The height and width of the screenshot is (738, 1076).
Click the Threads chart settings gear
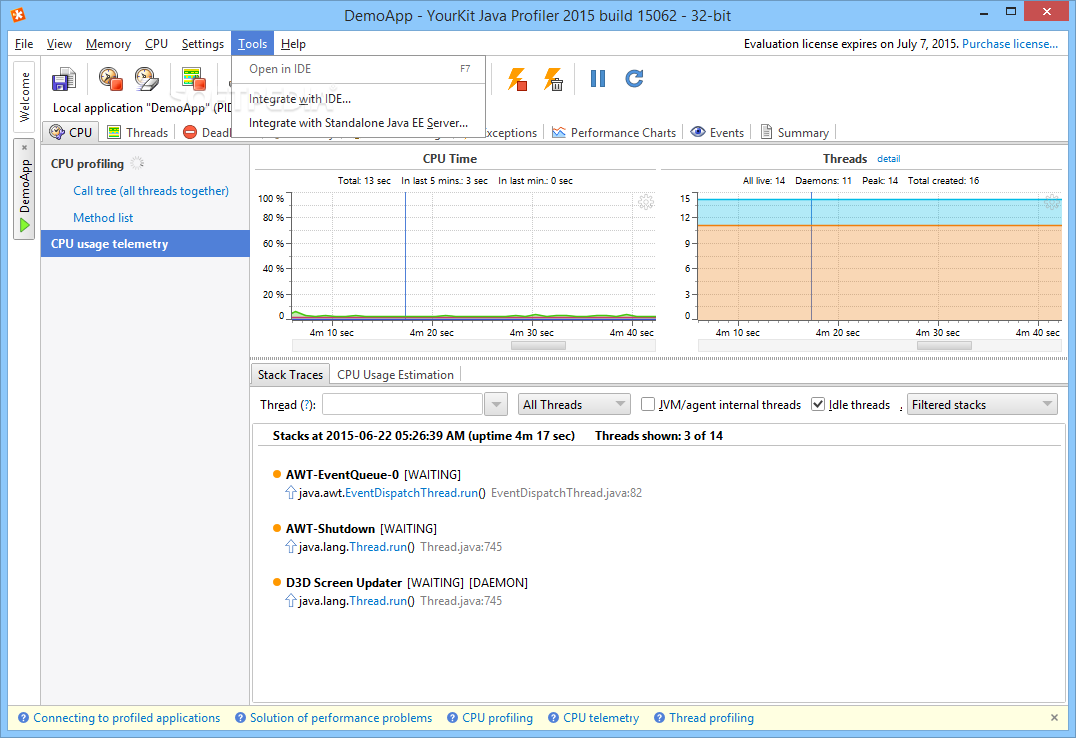click(1052, 202)
